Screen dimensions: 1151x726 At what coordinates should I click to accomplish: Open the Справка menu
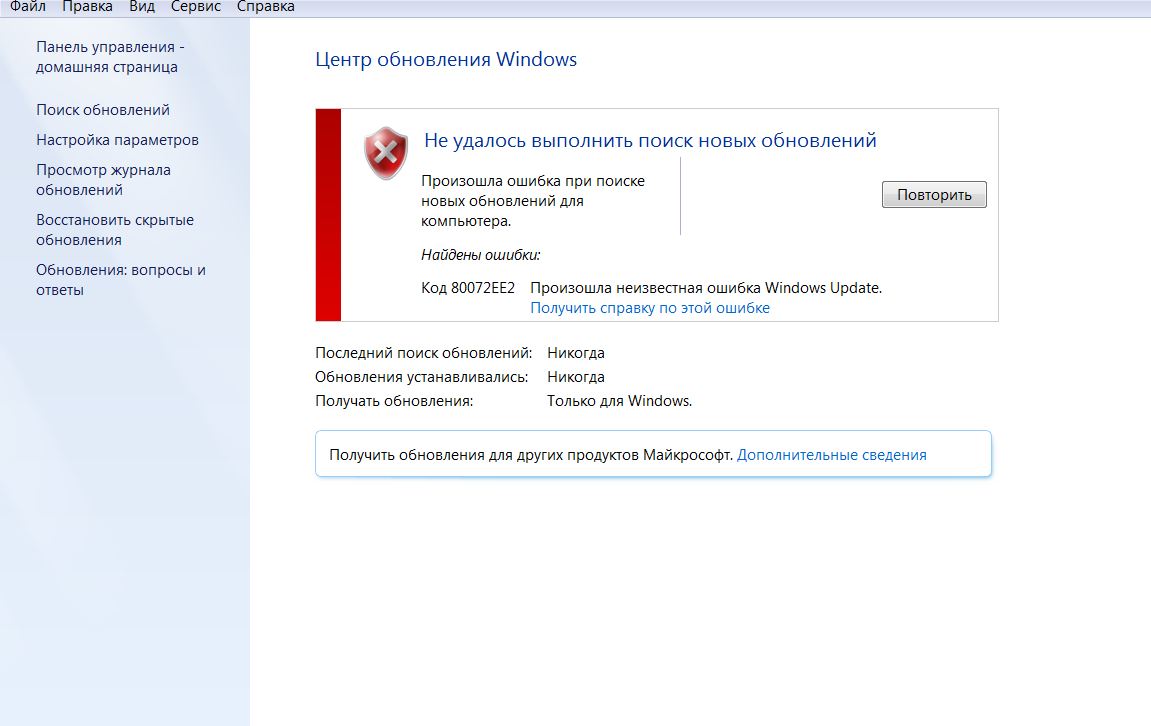coord(266,7)
